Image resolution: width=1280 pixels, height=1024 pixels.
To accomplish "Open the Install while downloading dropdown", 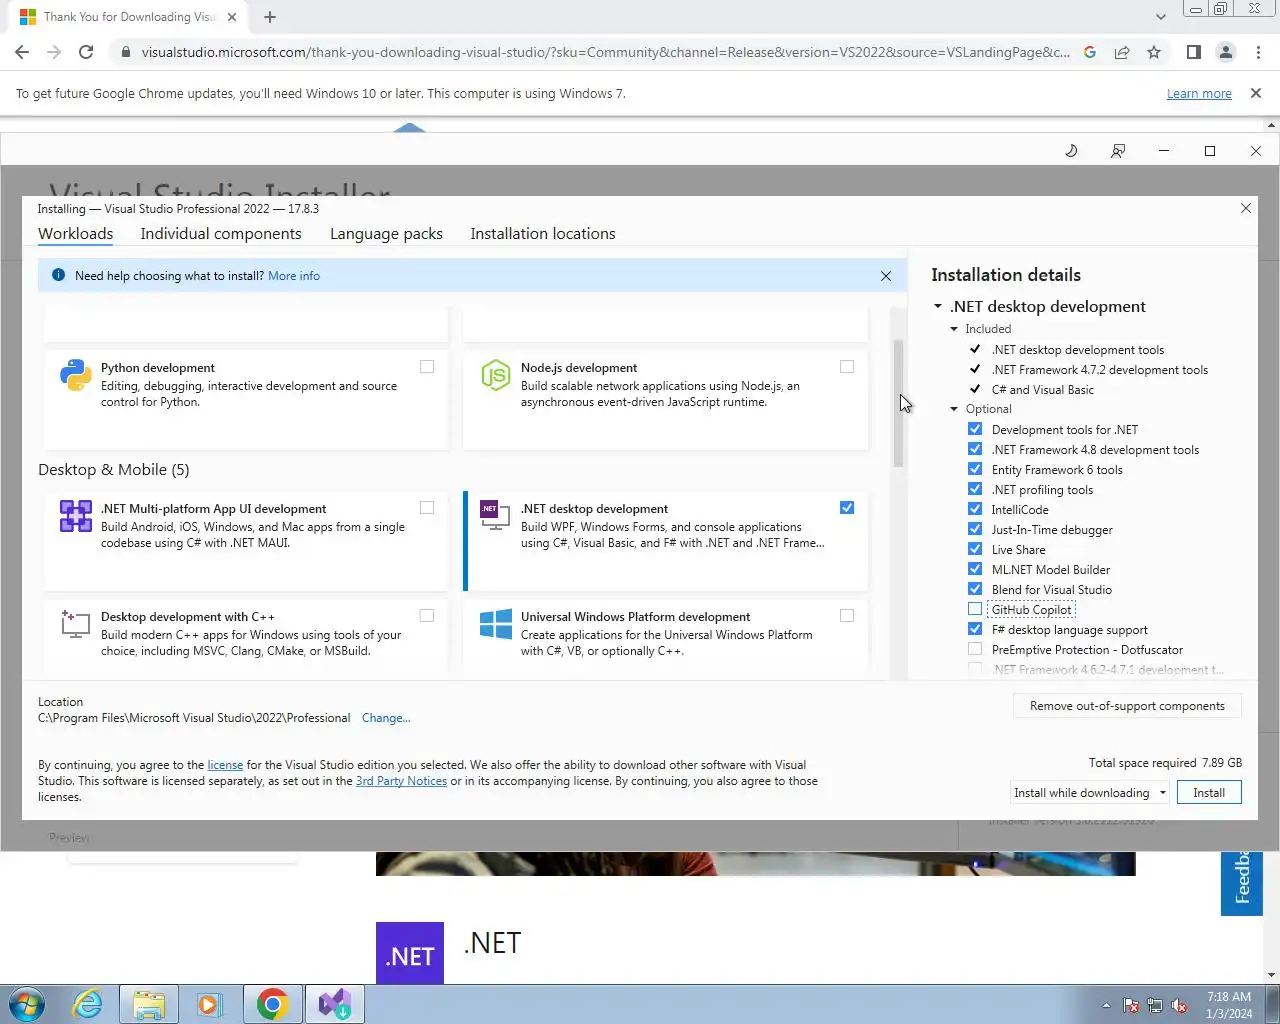I will coord(1090,793).
